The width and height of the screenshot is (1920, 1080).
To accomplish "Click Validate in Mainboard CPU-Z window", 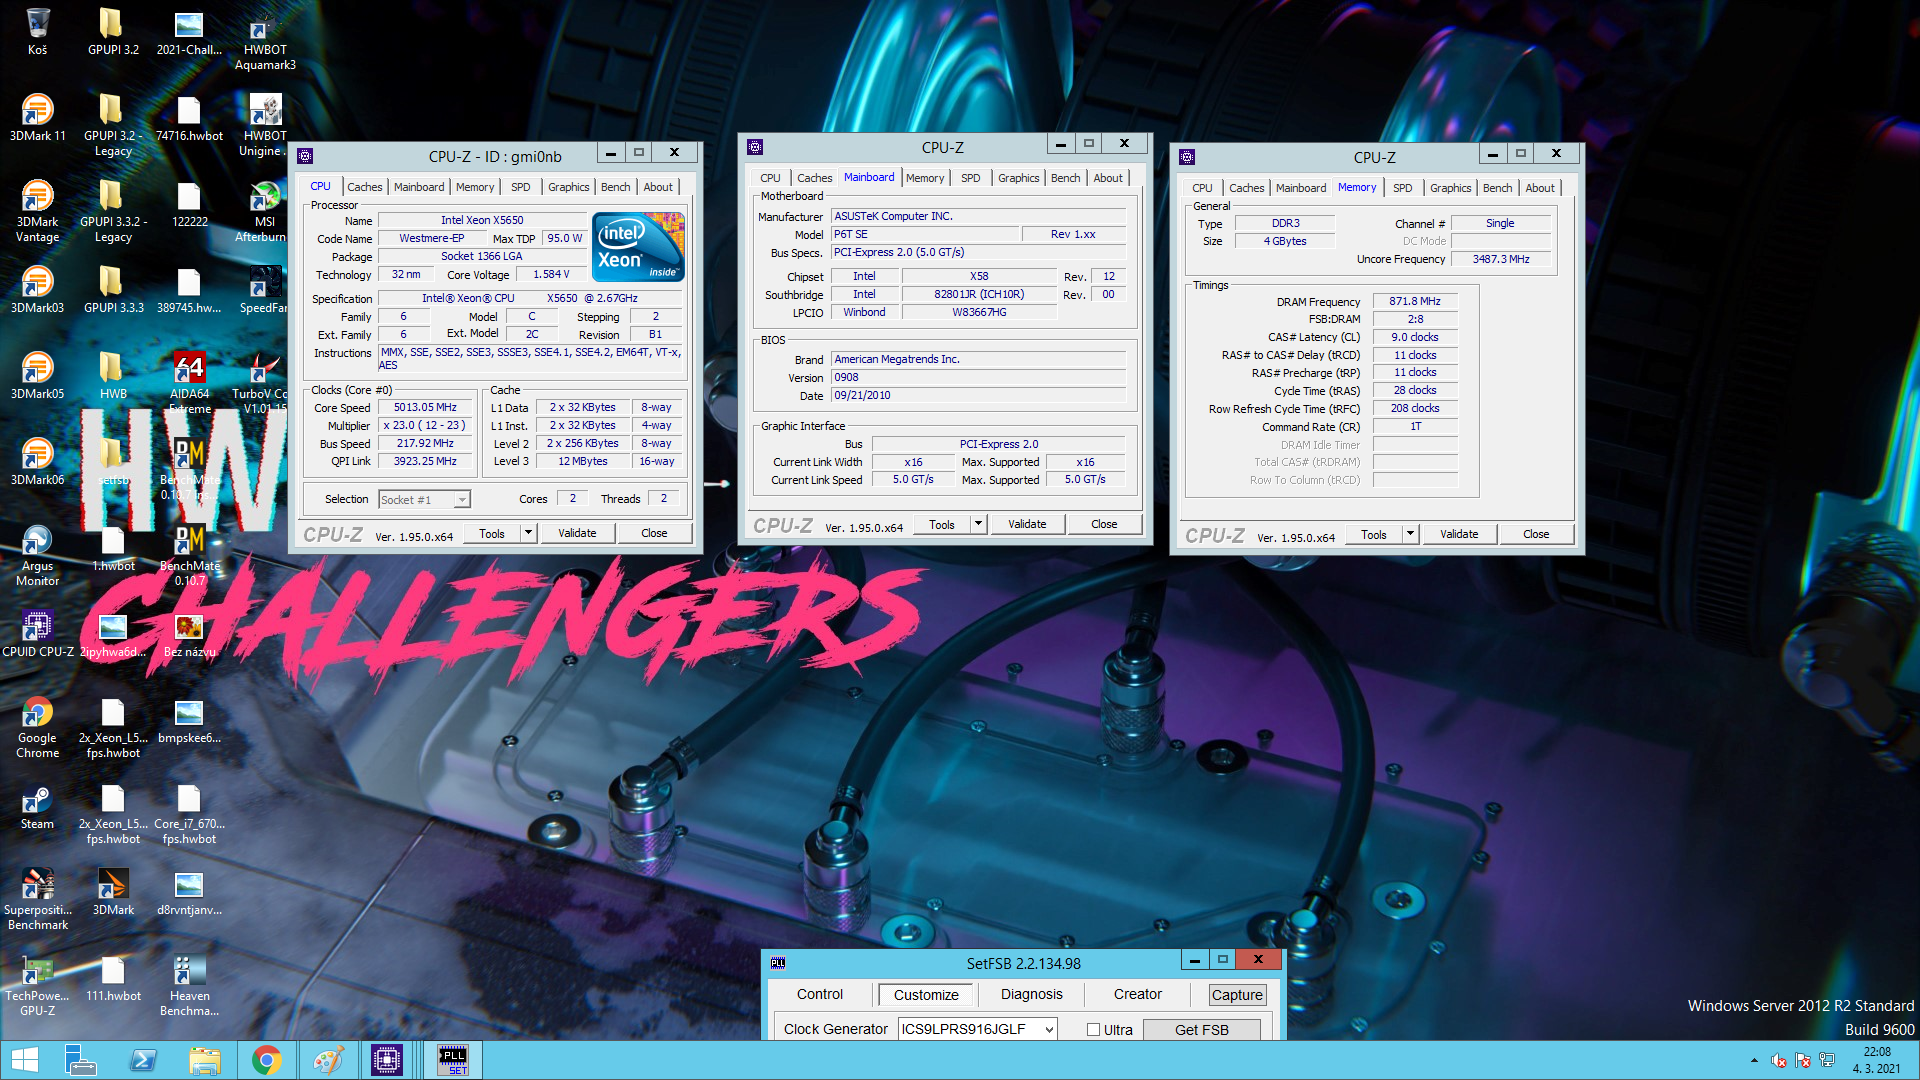I will [x=1027, y=524].
